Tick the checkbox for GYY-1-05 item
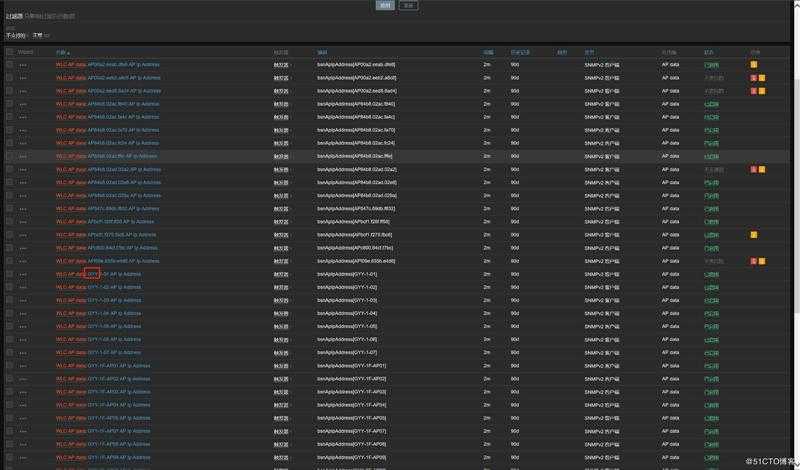 coord(9,326)
